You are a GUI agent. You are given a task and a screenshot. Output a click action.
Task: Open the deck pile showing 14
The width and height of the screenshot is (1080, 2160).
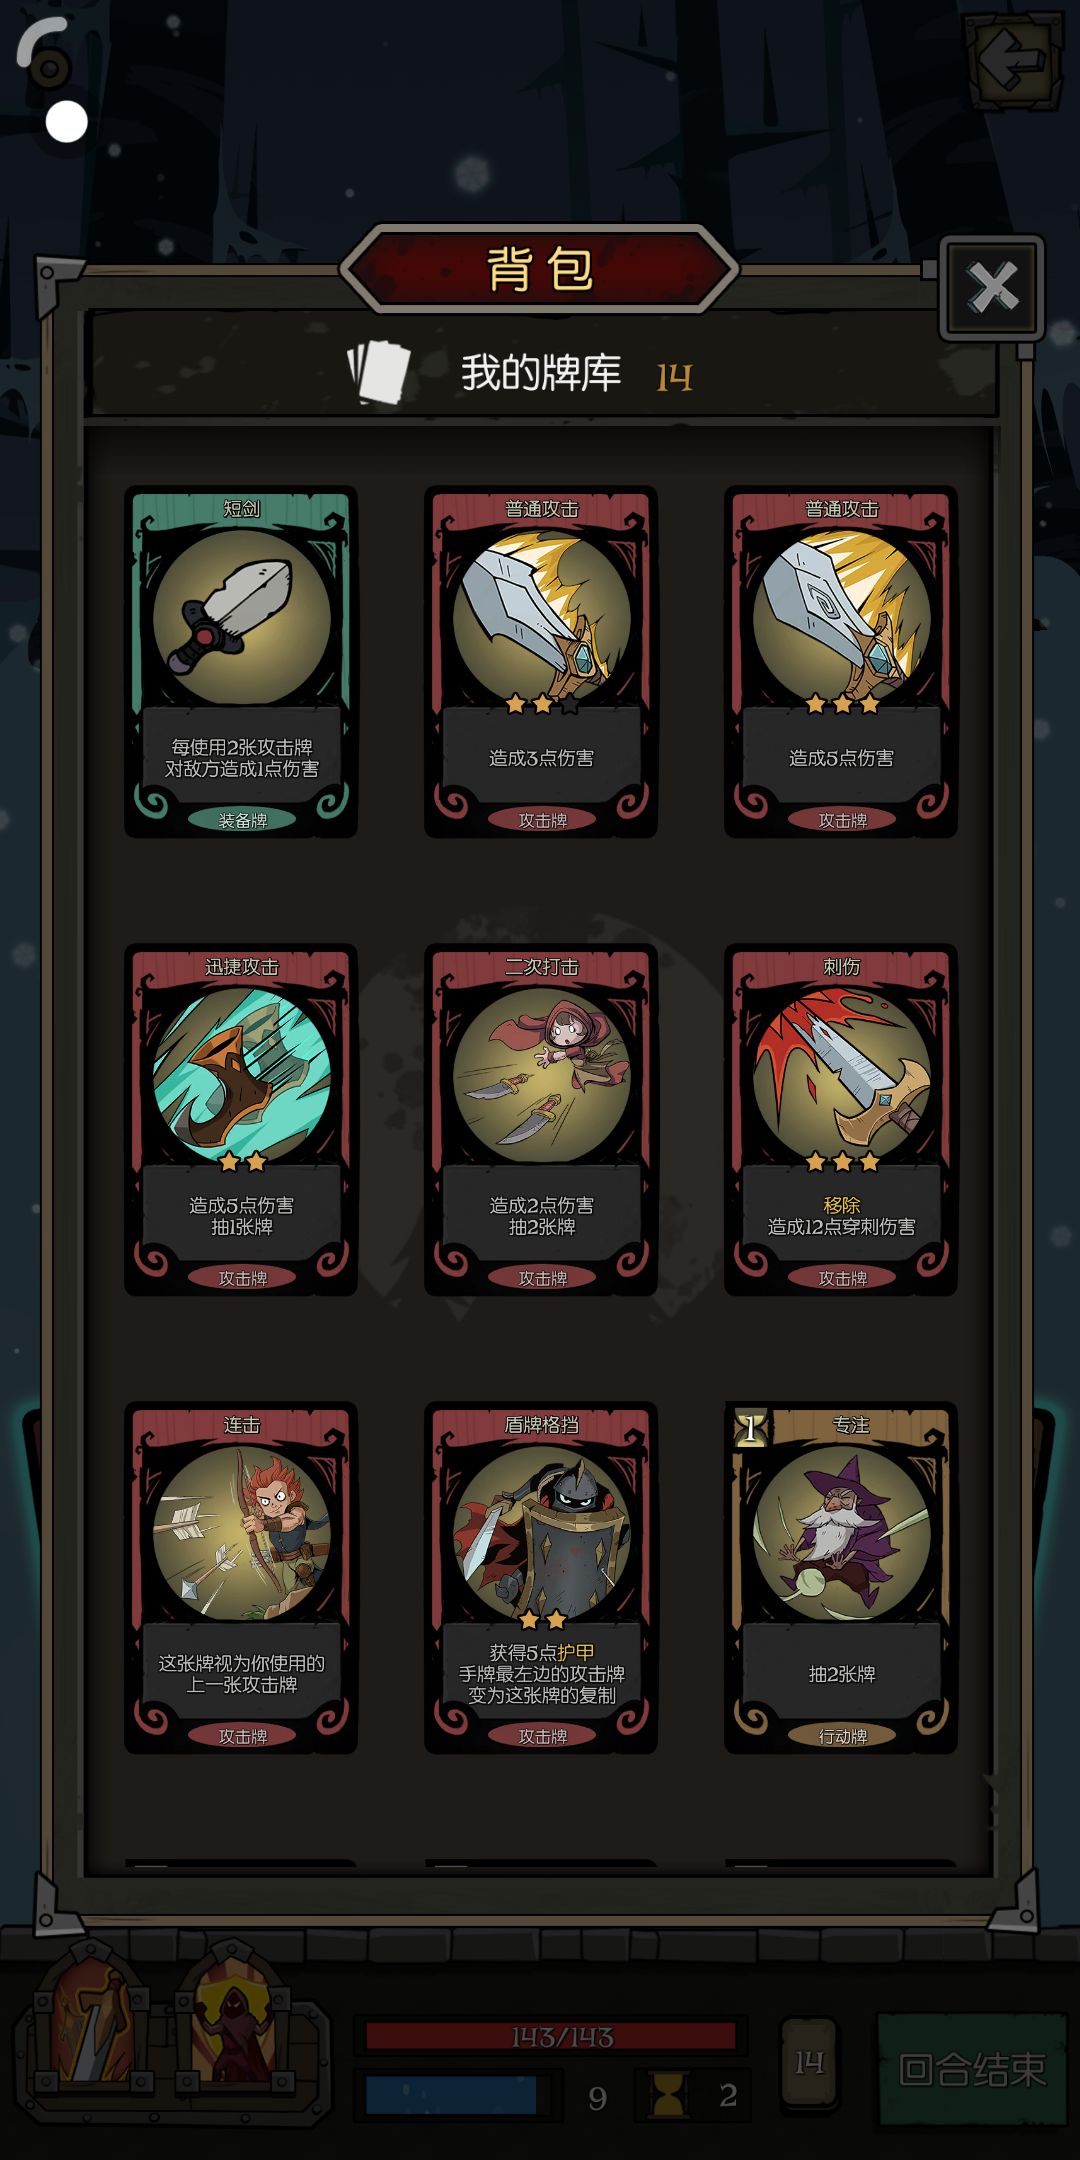click(x=808, y=2062)
